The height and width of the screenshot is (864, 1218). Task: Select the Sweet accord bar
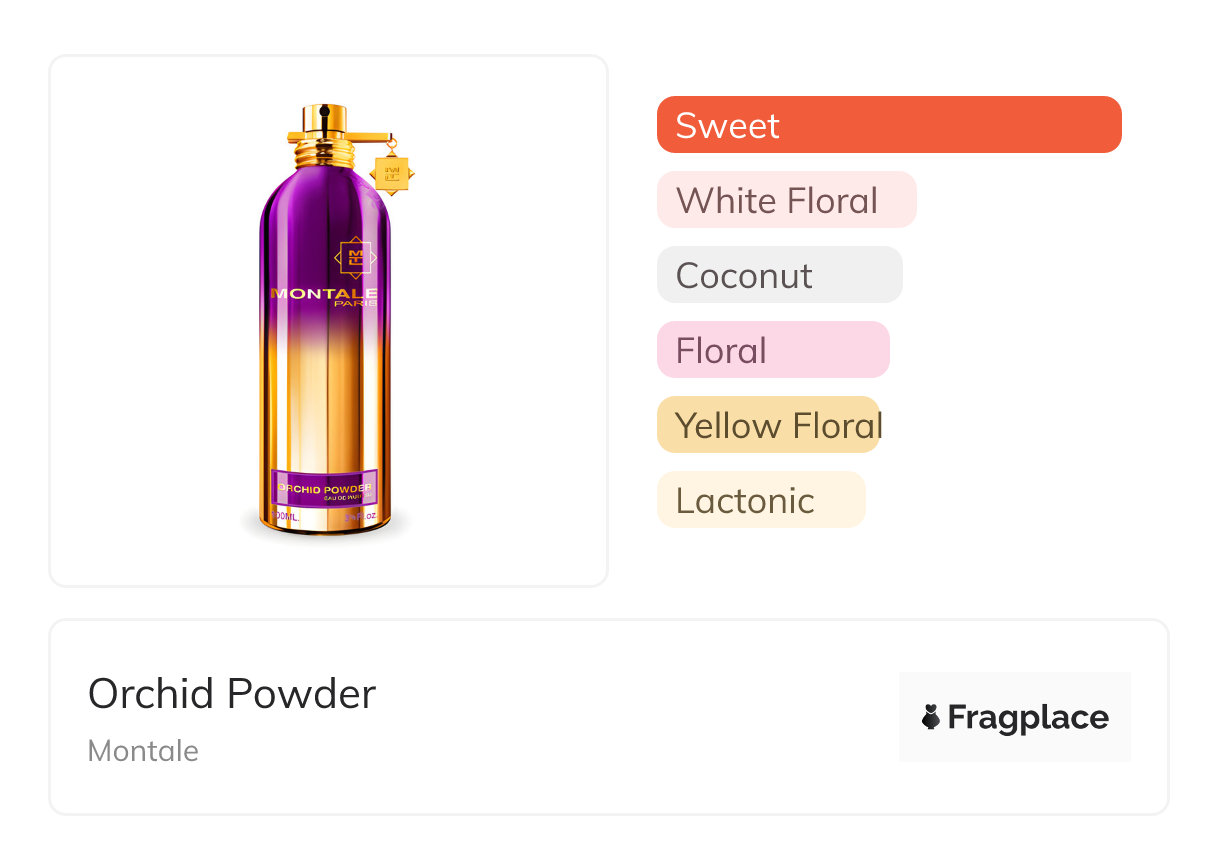(889, 125)
